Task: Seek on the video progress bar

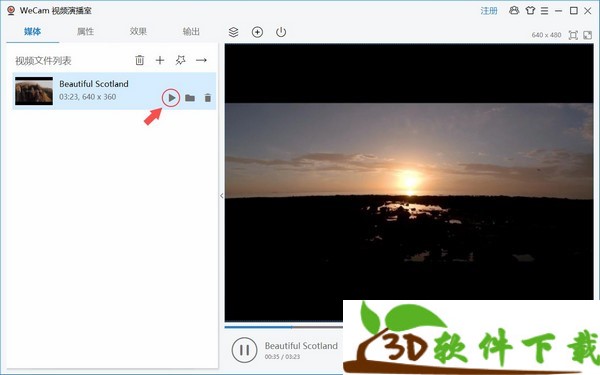Action: coord(284,327)
